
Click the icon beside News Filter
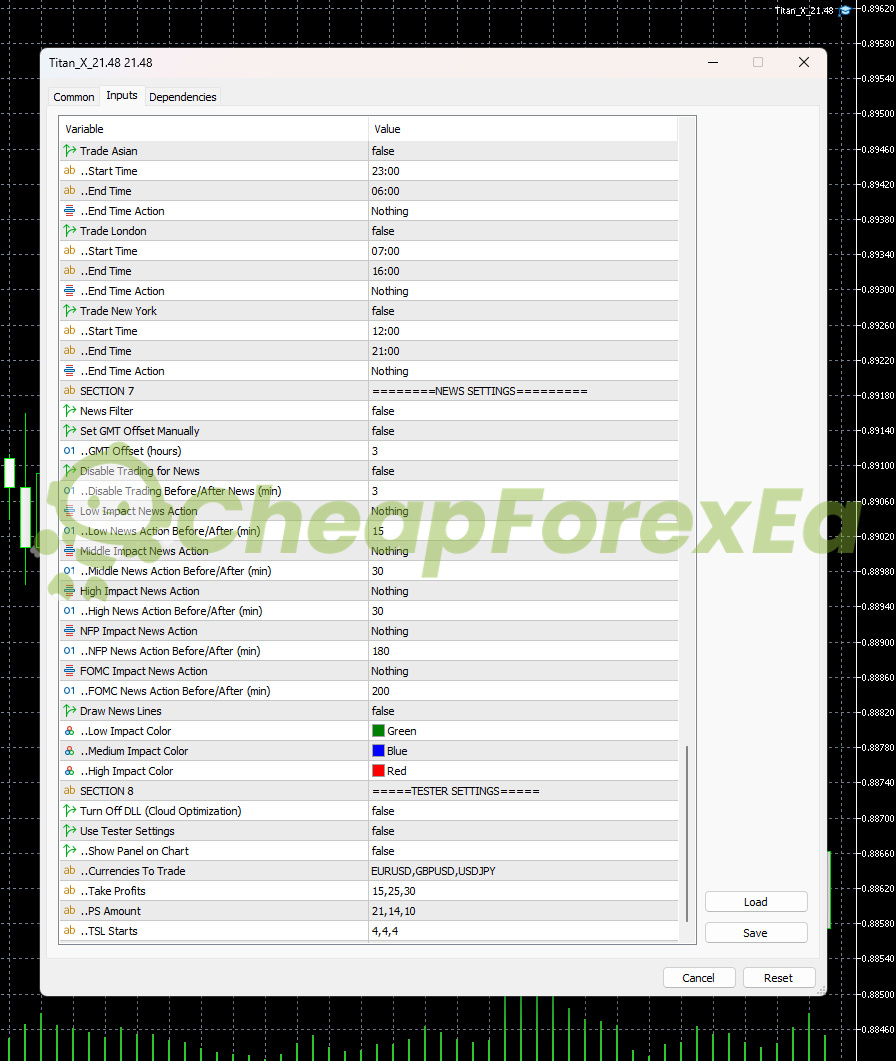coord(70,410)
